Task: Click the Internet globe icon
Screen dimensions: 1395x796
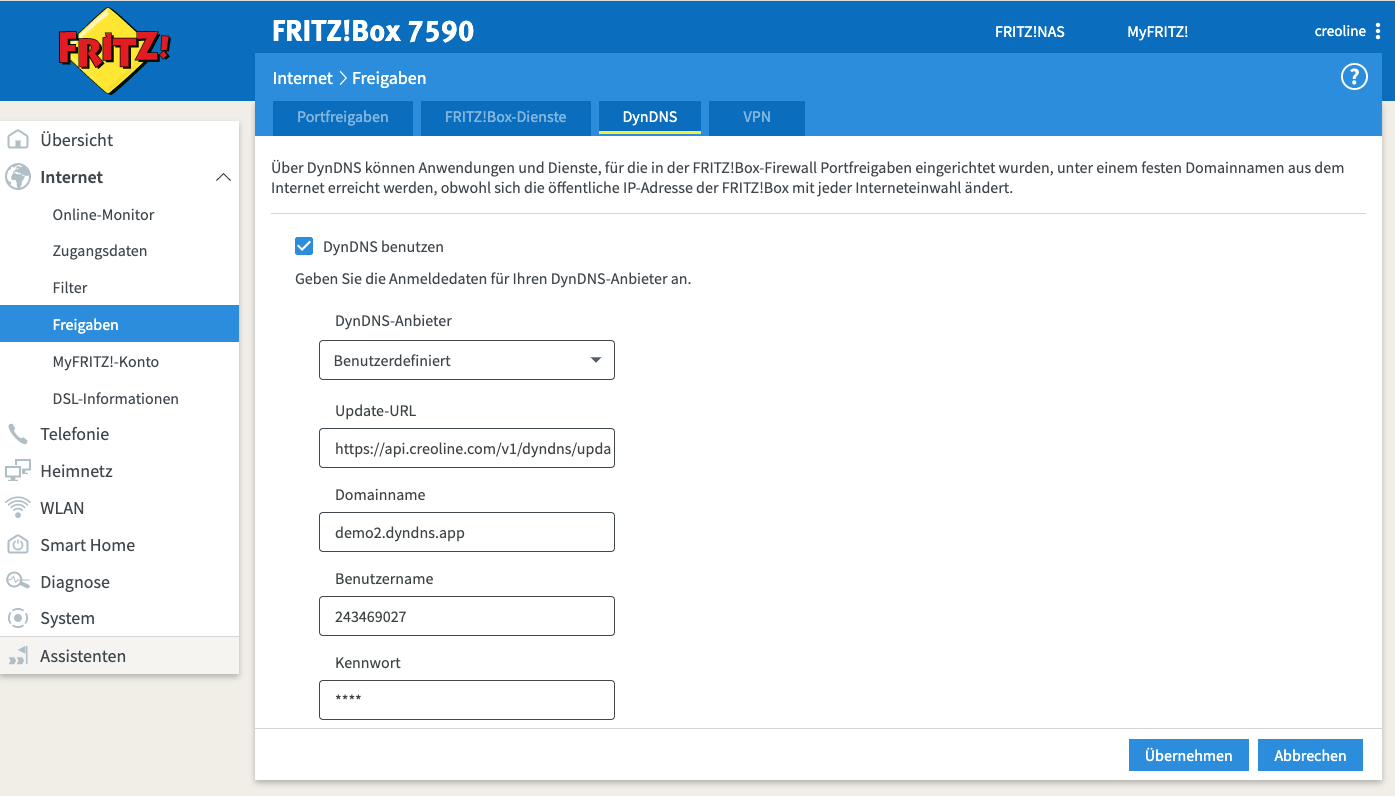Action: tap(18, 177)
